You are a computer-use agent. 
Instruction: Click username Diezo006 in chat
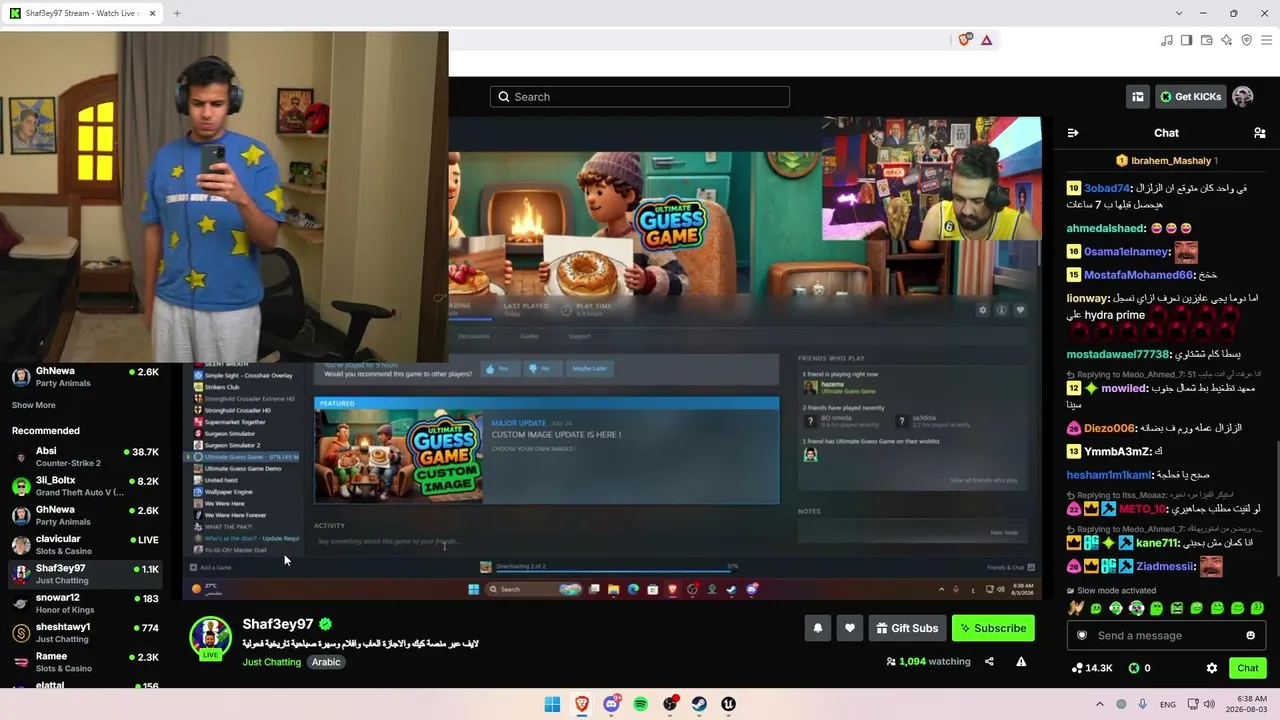click(1110, 428)
